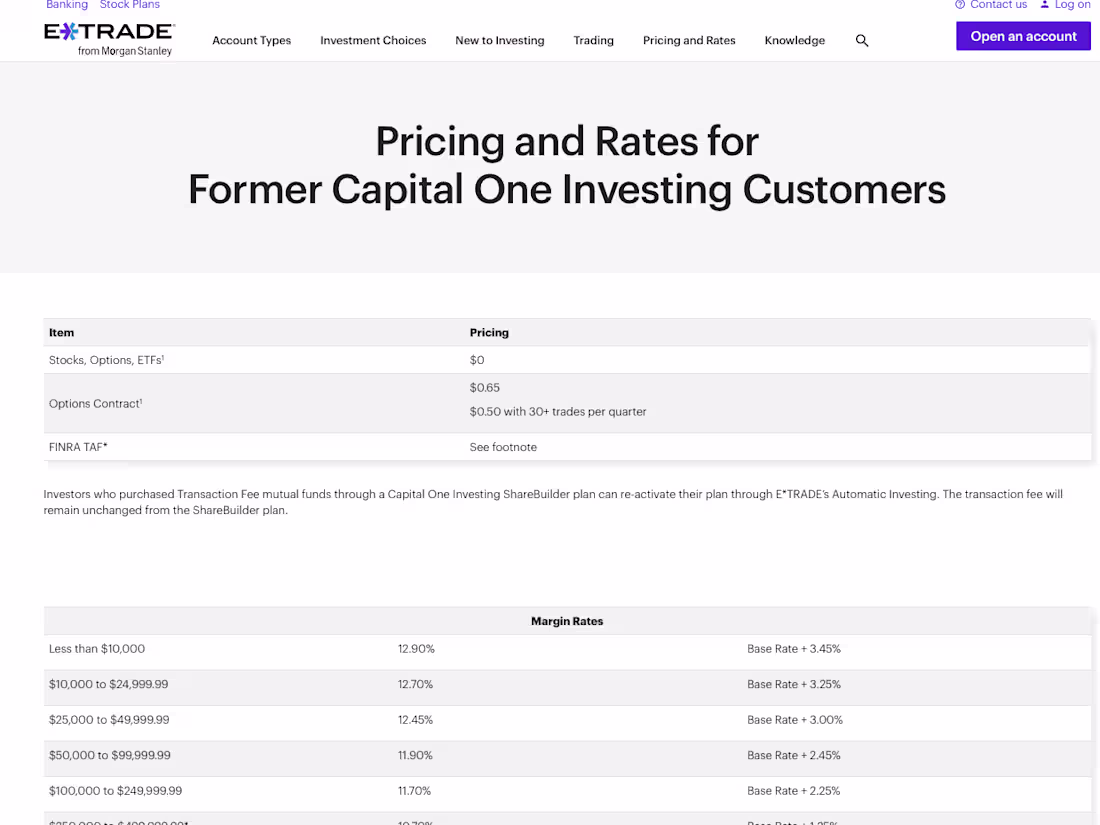Open the Account Types menu

tap(251, 41)
